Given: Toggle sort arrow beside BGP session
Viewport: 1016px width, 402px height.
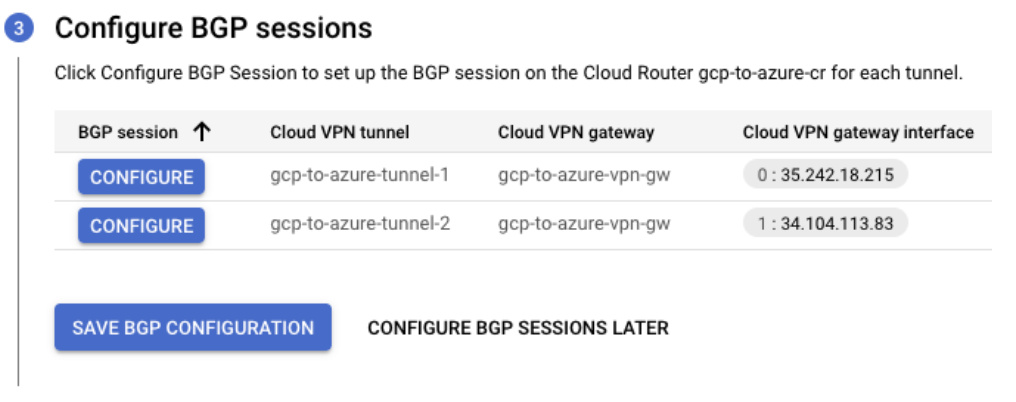Looking at the screenshot, I should [201, 132].
